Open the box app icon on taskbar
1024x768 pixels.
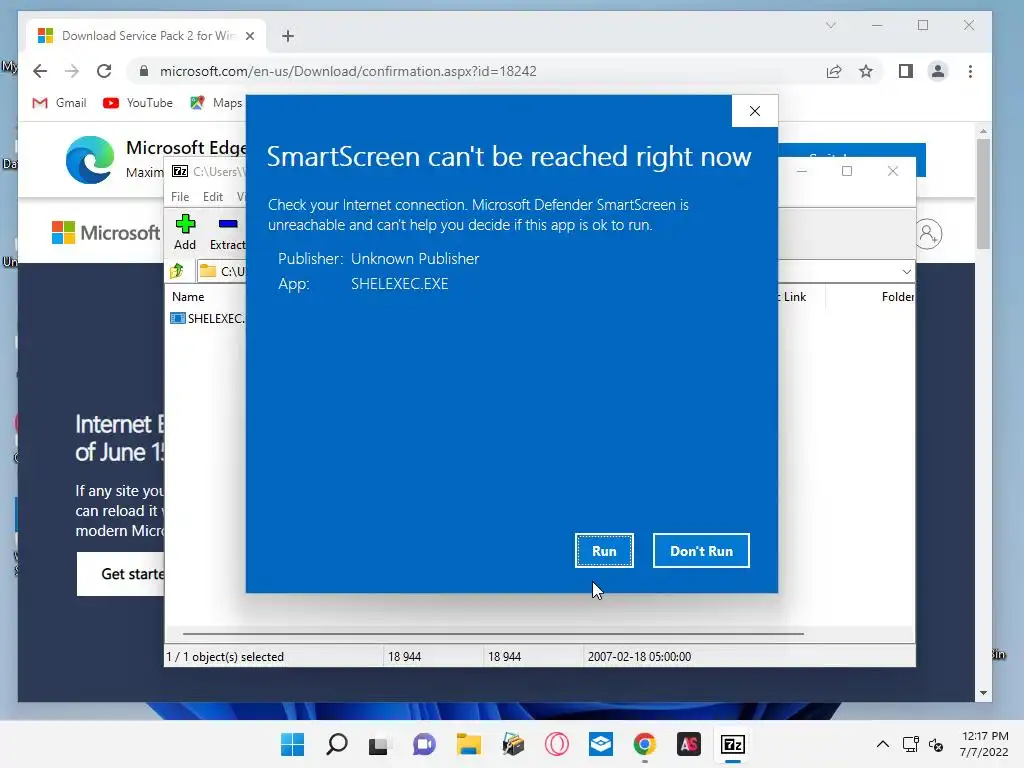pyautogui.click(x=513, y=744)
